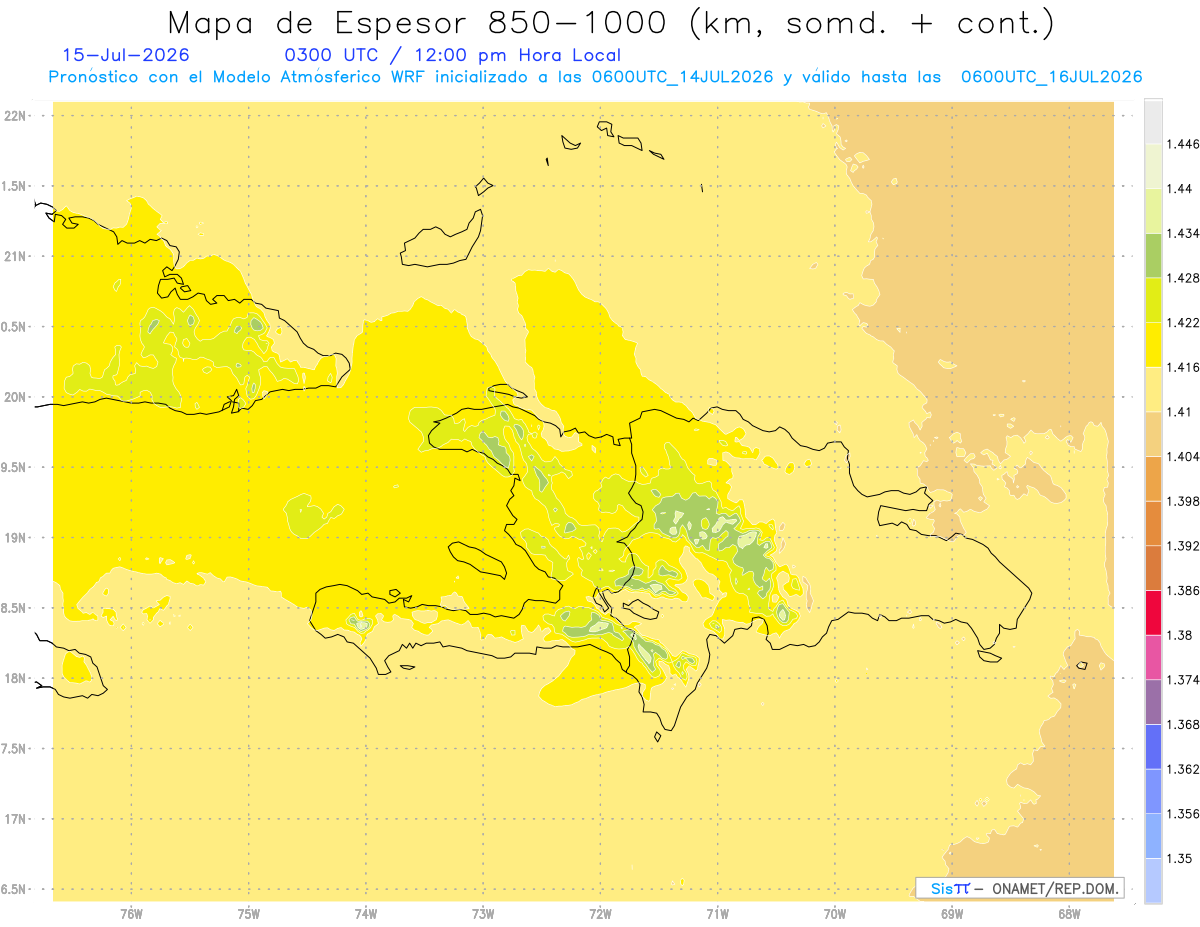The image size is (1200, 927).
Task: Pick the pink legend swatch between 1.374 and 1.38
Action: (x=1153, y=657)
